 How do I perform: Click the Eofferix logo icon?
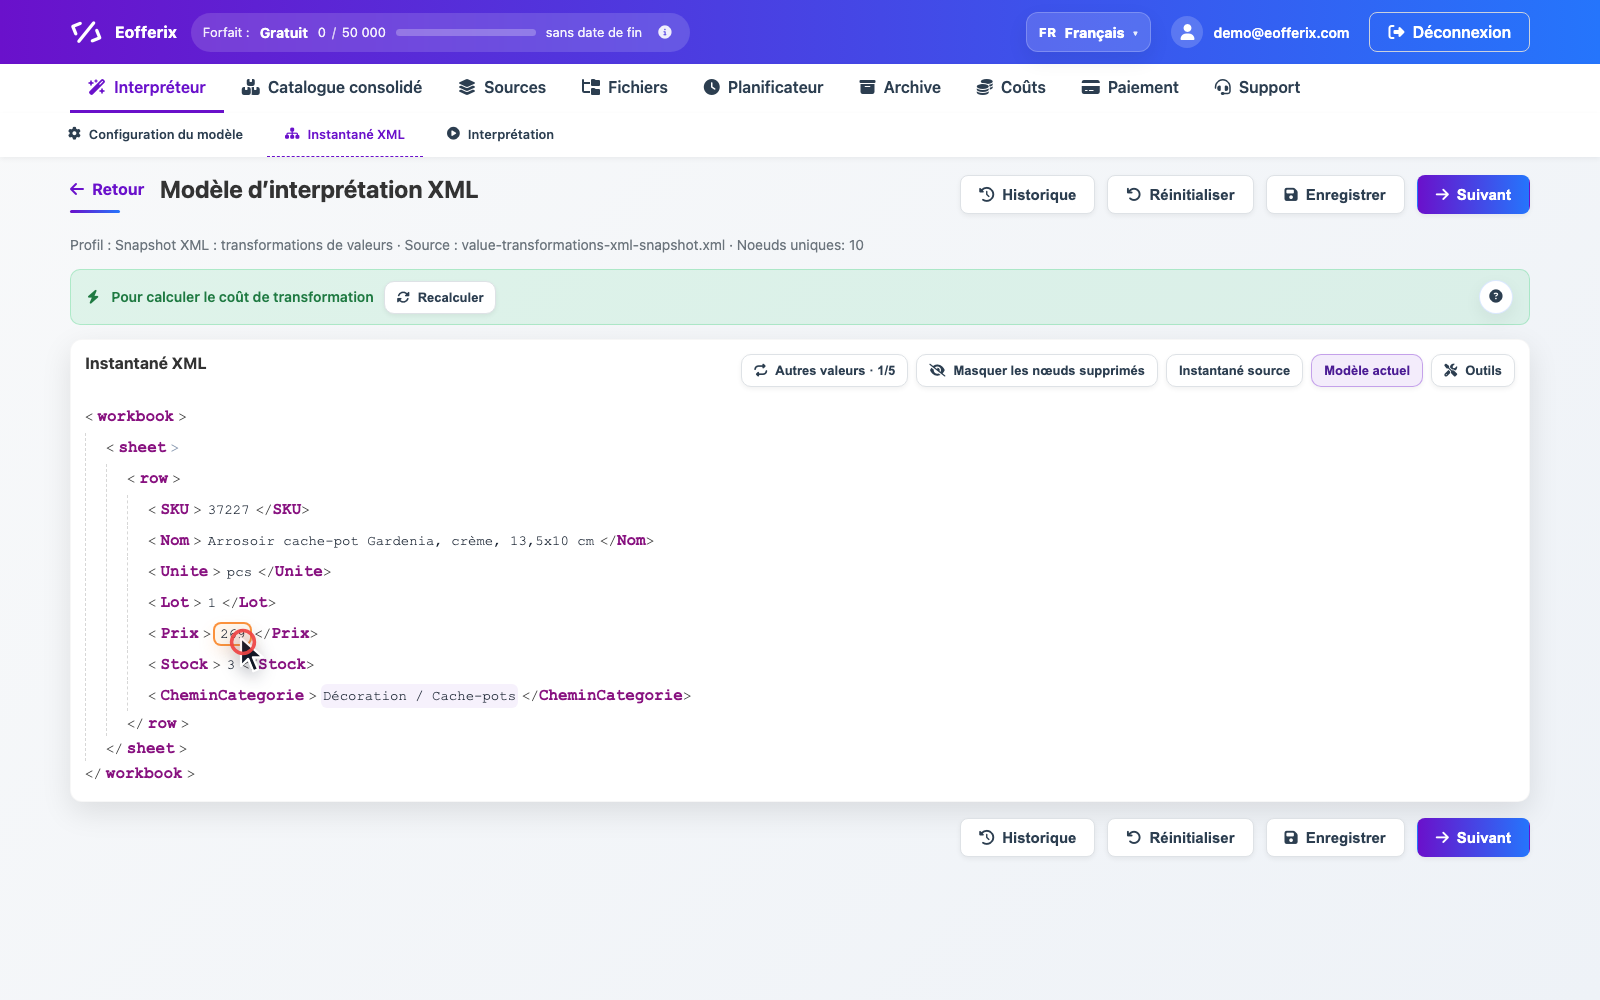86,32
